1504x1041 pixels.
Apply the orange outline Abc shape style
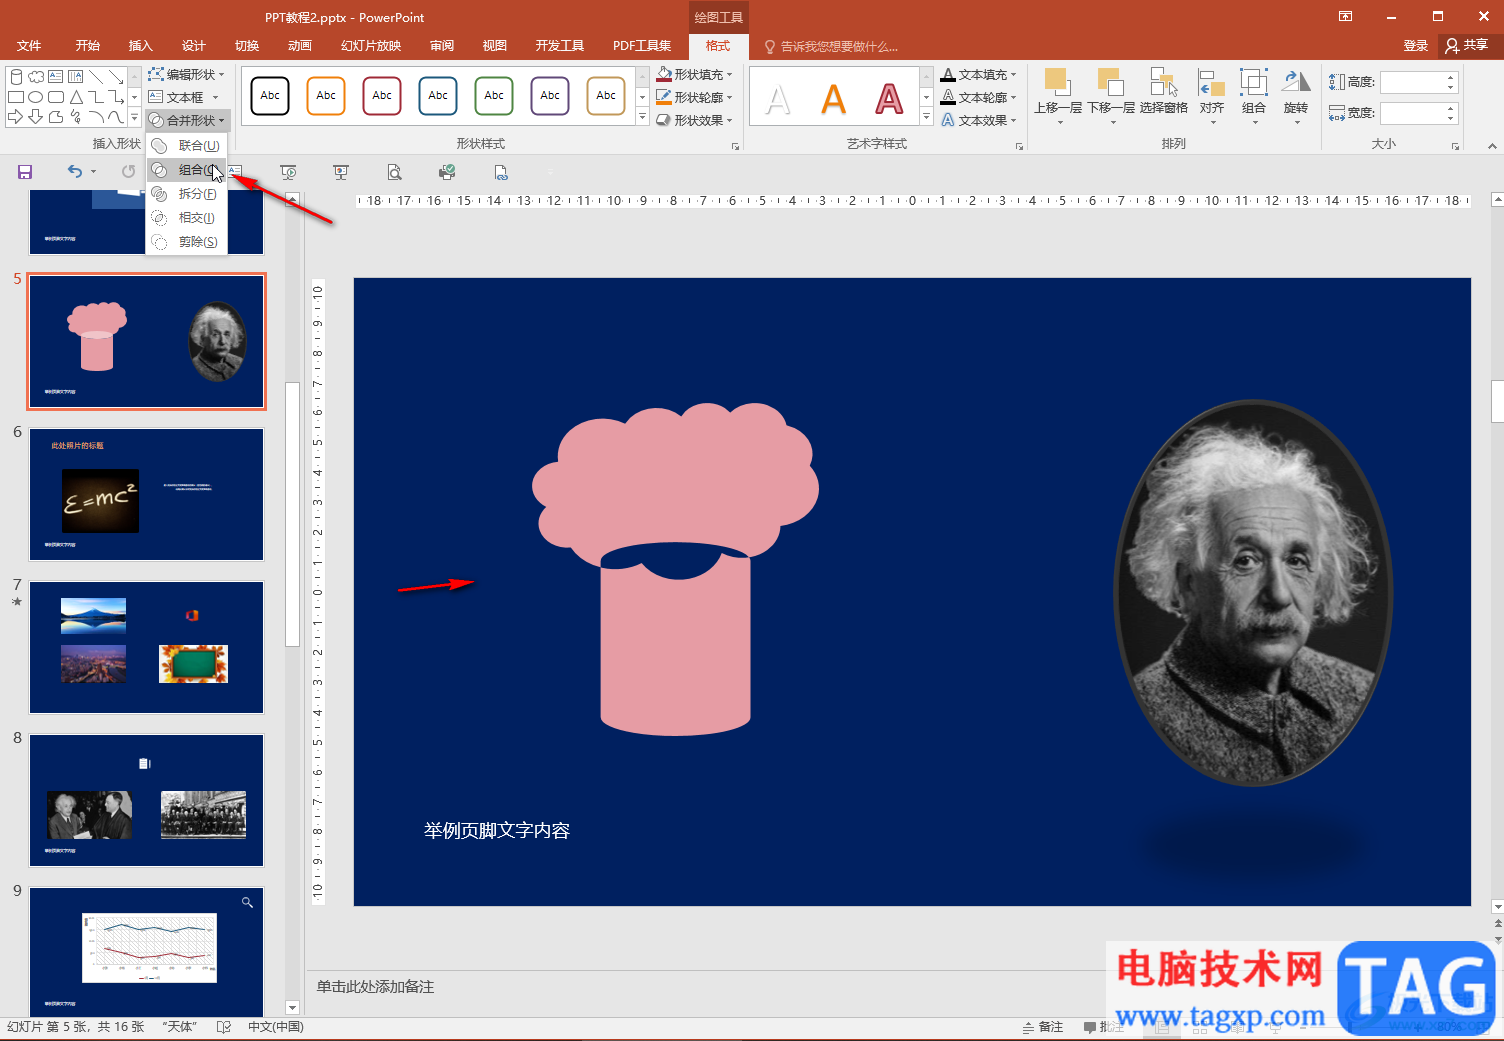pyautogui.click(x=326, y=96)
